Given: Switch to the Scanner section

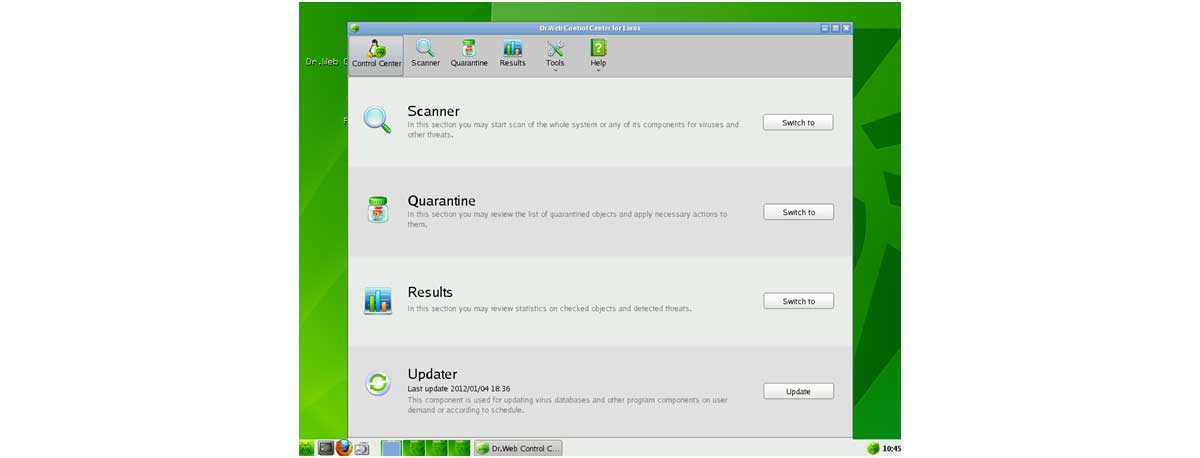Looking at the screenshot, I should coord(798,122).
